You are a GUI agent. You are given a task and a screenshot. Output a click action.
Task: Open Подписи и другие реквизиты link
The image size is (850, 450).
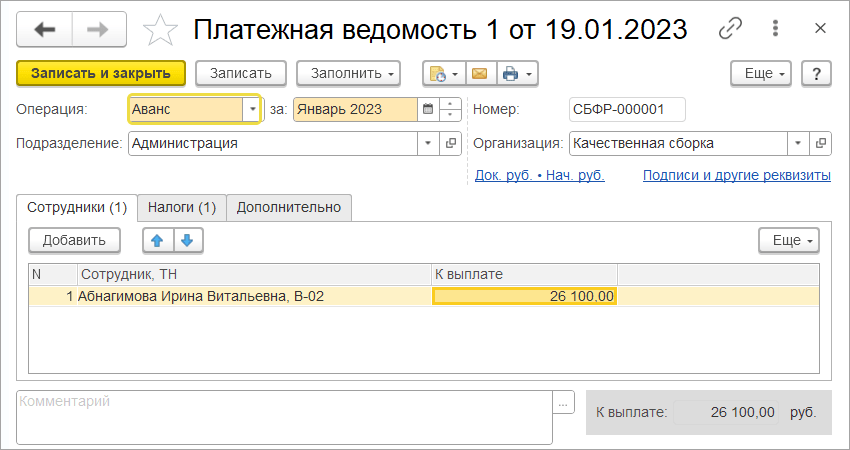[x=737, y=176]
